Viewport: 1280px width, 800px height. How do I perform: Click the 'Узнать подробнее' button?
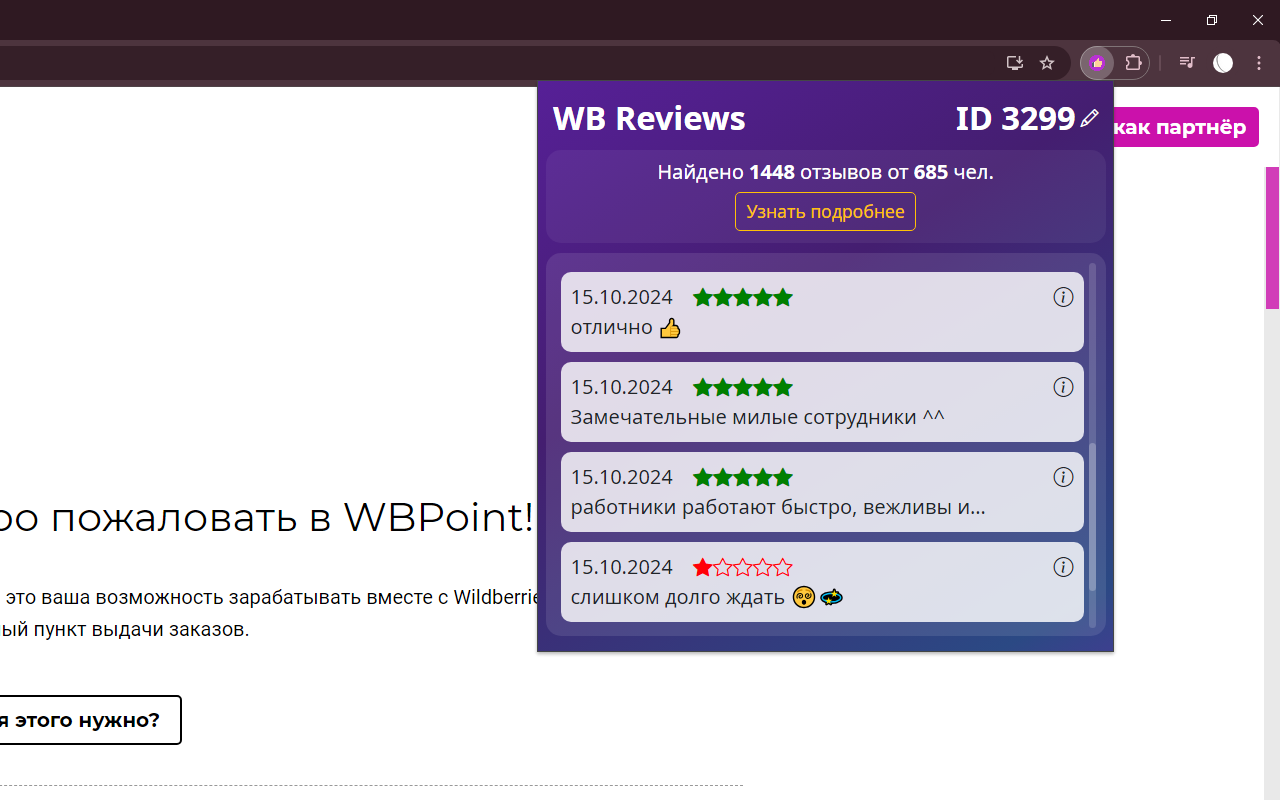tap(825, 211)
